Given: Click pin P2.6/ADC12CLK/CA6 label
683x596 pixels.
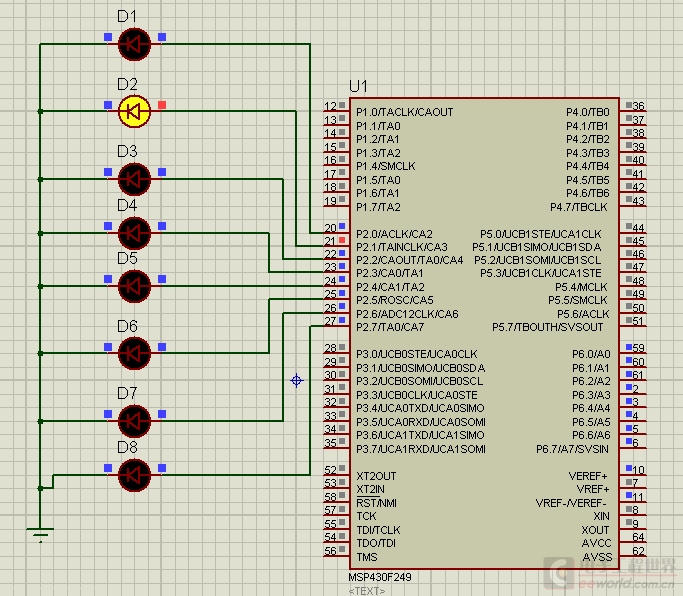Looking at the screenshot, I should pos(407,314).
